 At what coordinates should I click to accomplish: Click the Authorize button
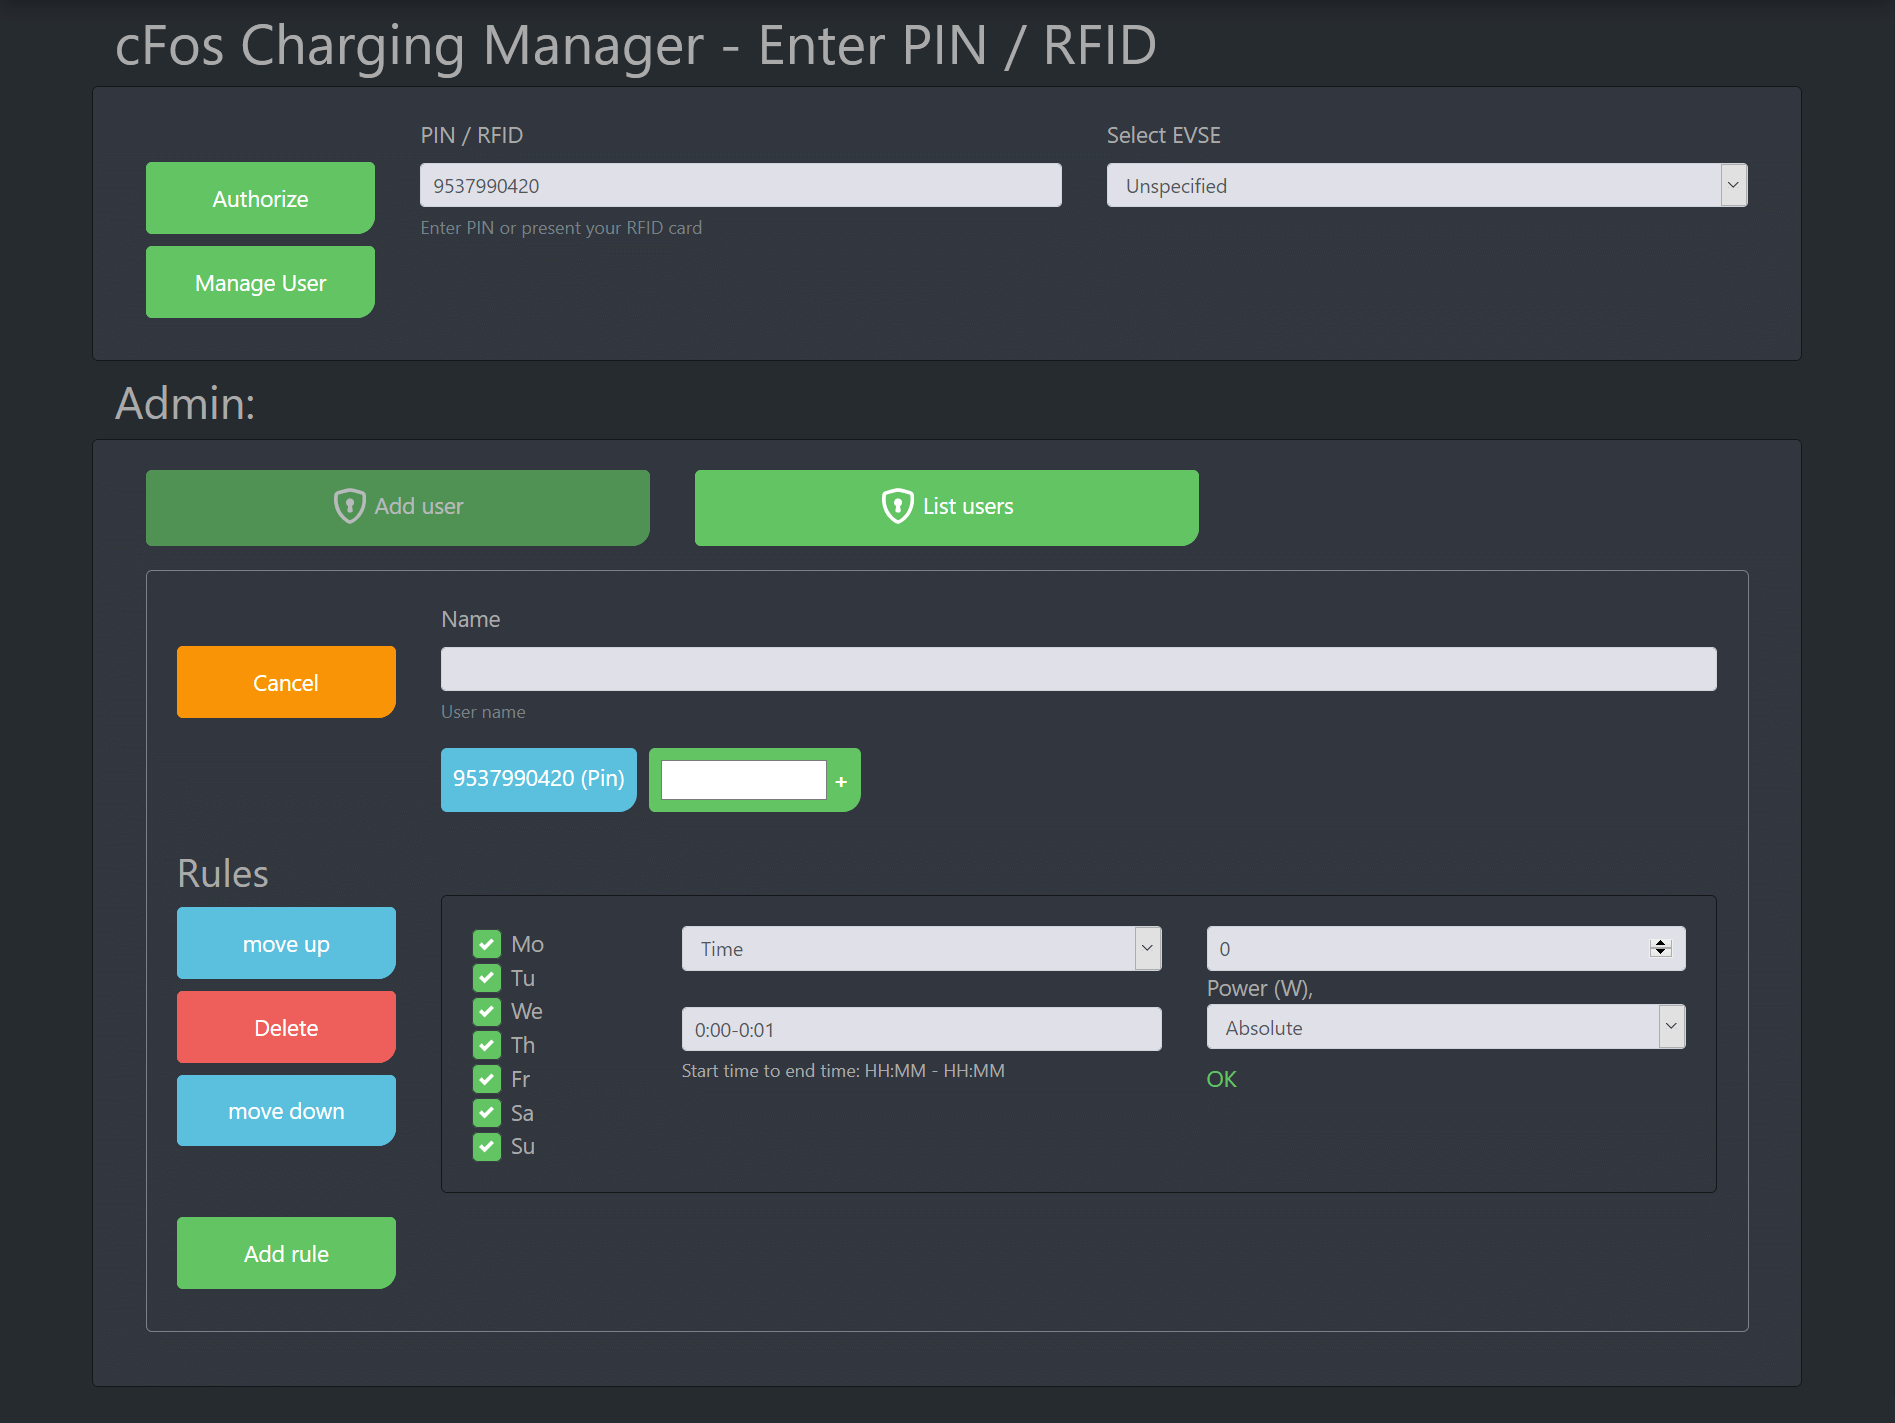(x=260, y=197)
